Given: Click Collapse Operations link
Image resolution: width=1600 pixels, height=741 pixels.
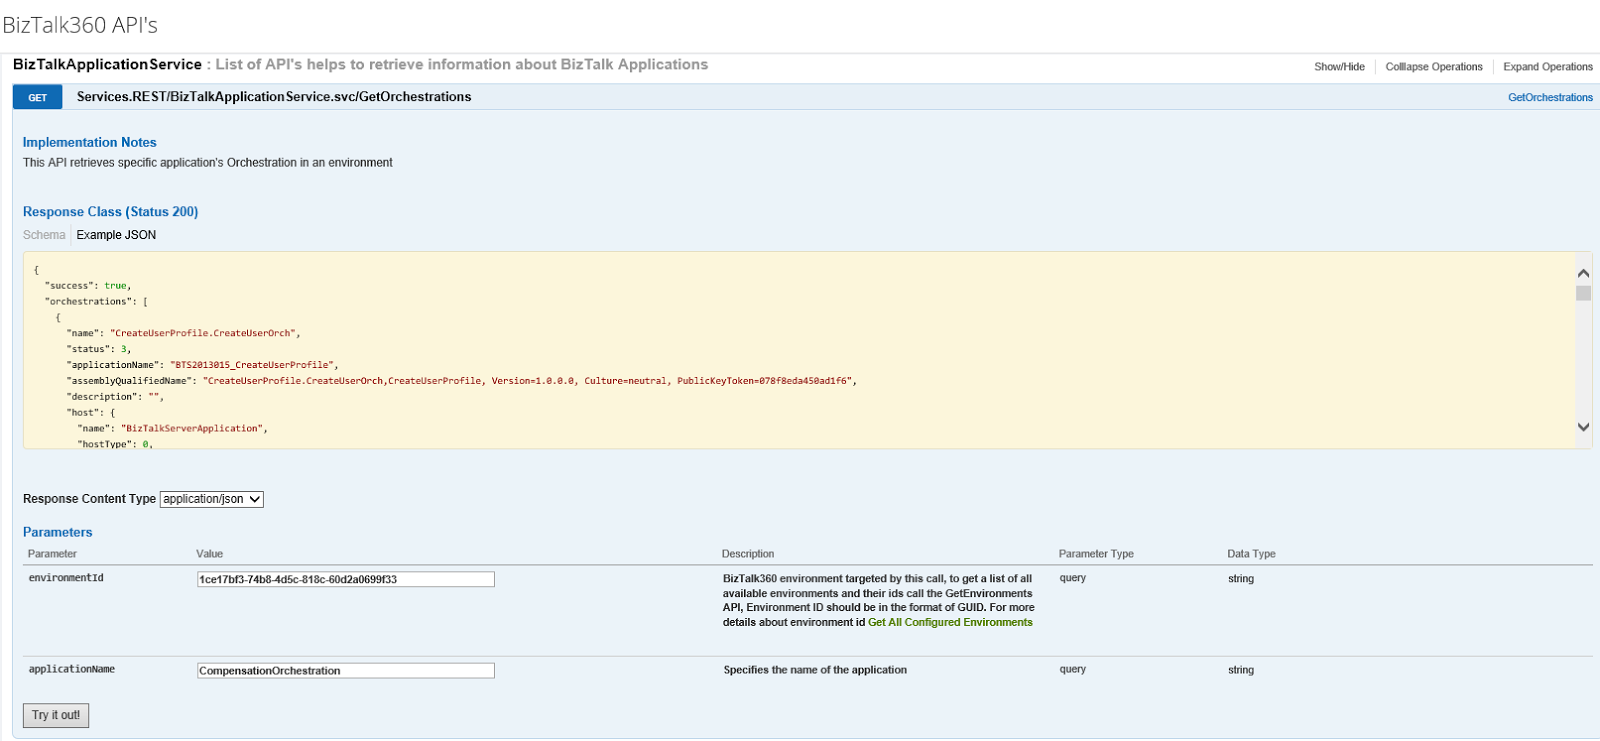Looking at the screenshot, I should click(1434, 67).
